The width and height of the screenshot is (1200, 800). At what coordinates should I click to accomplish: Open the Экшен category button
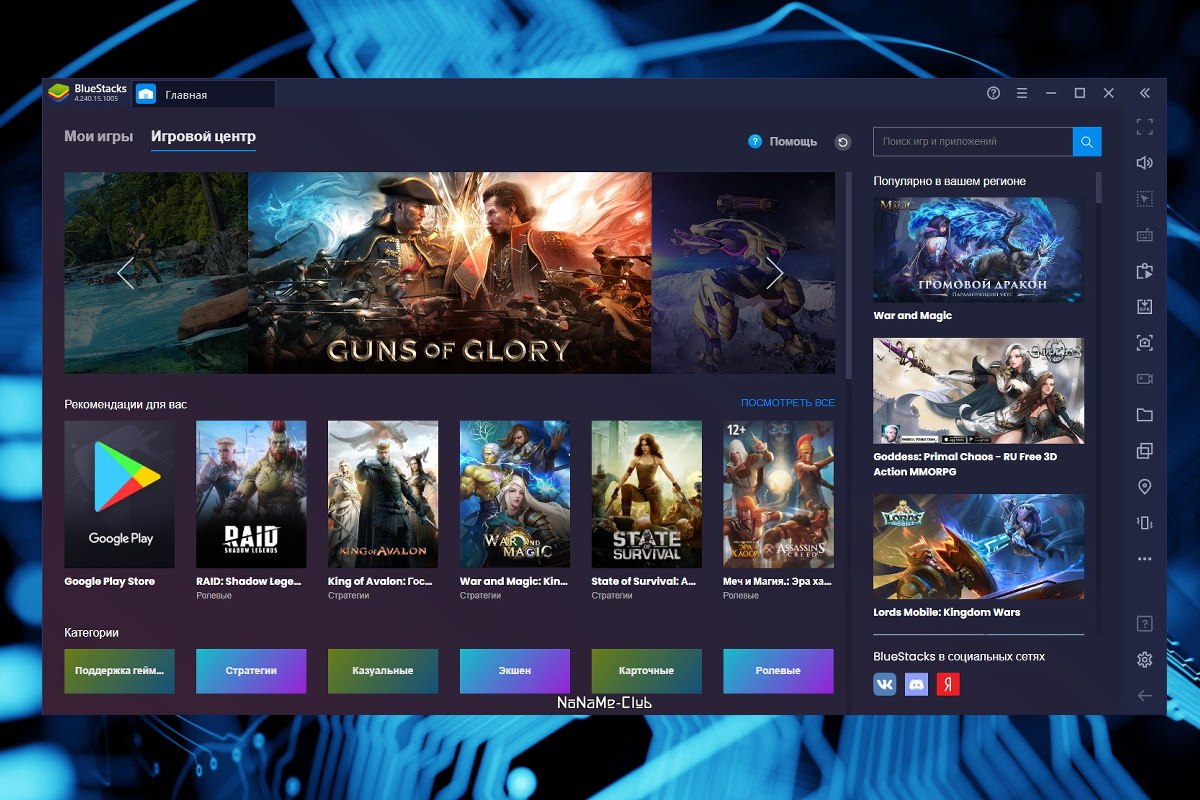point(515,671)
